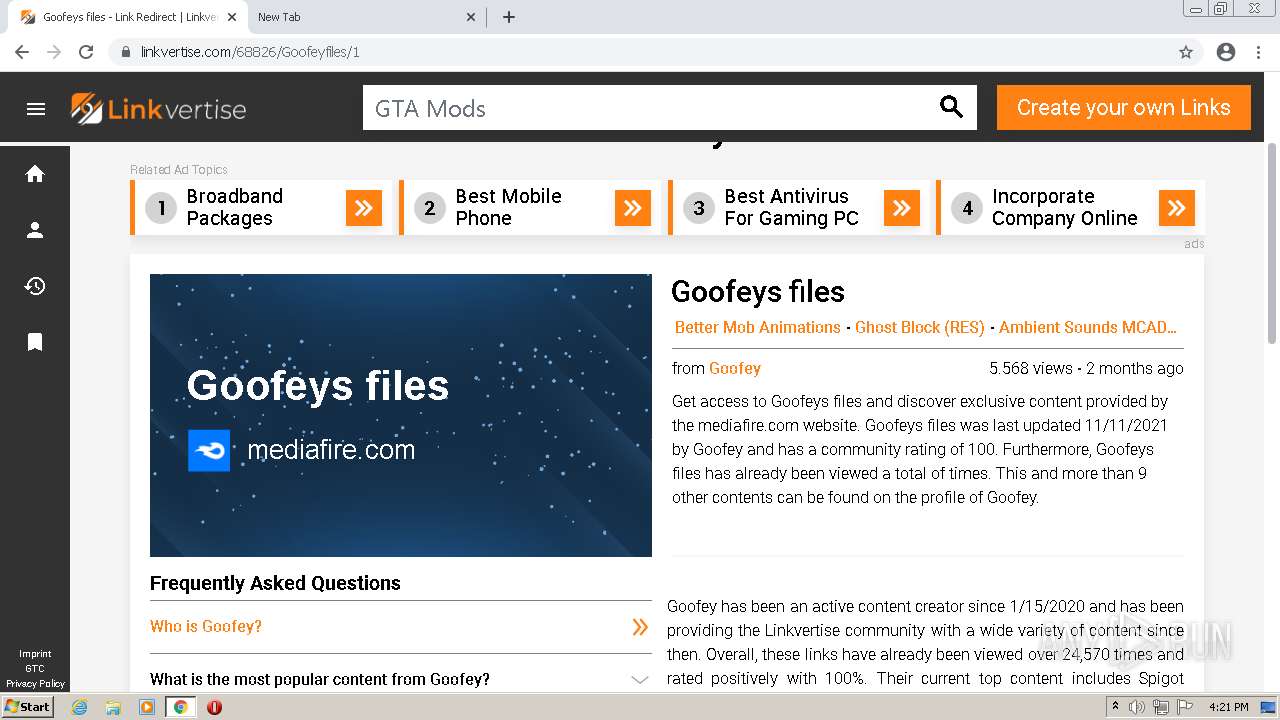This screenshot has height=720, width=1280.
Task: Click the search magnifier icon
Action: click(x=951, y=107)
